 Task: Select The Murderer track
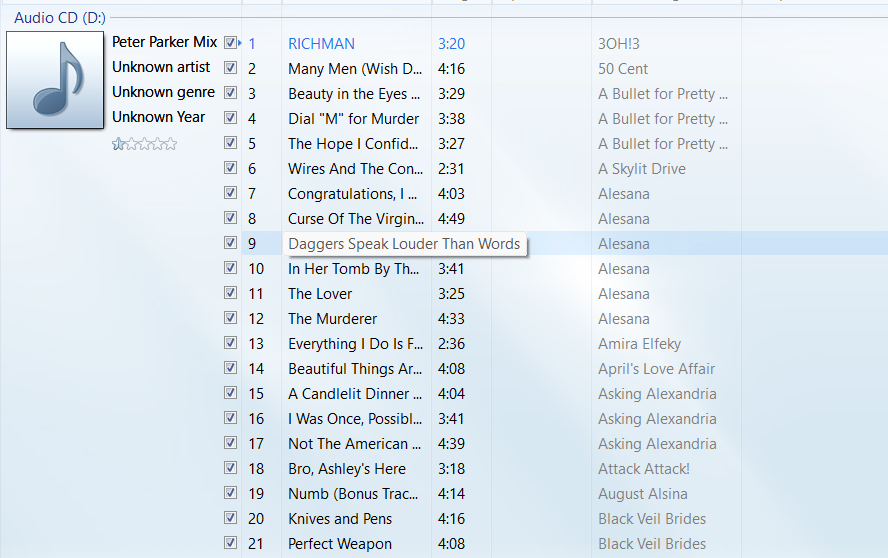pyautogui.click(x=332, y=318)
